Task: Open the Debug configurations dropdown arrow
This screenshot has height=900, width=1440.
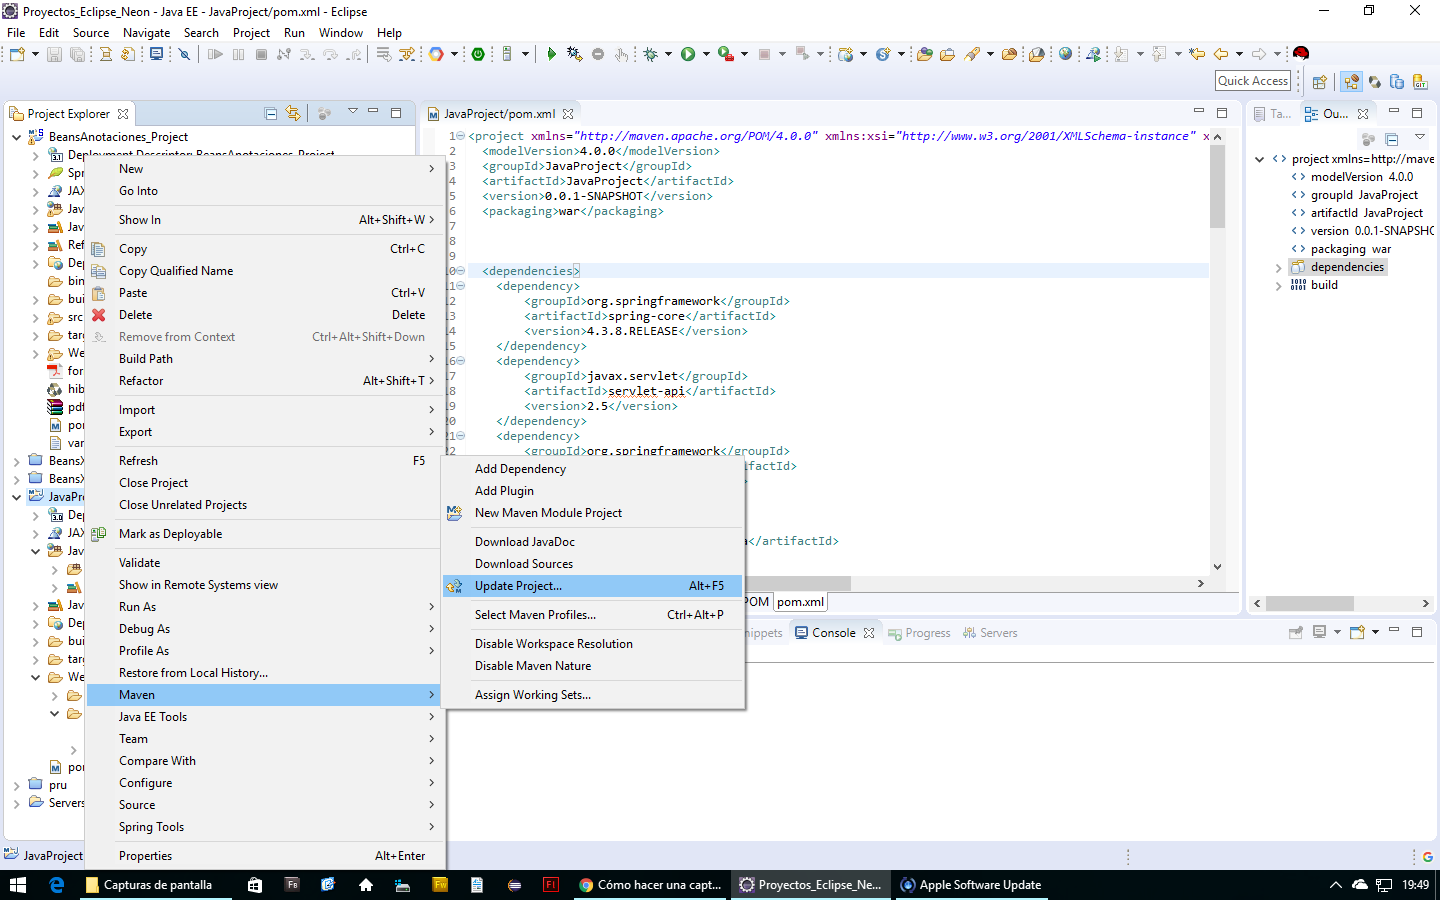Action: pos(668,54)
